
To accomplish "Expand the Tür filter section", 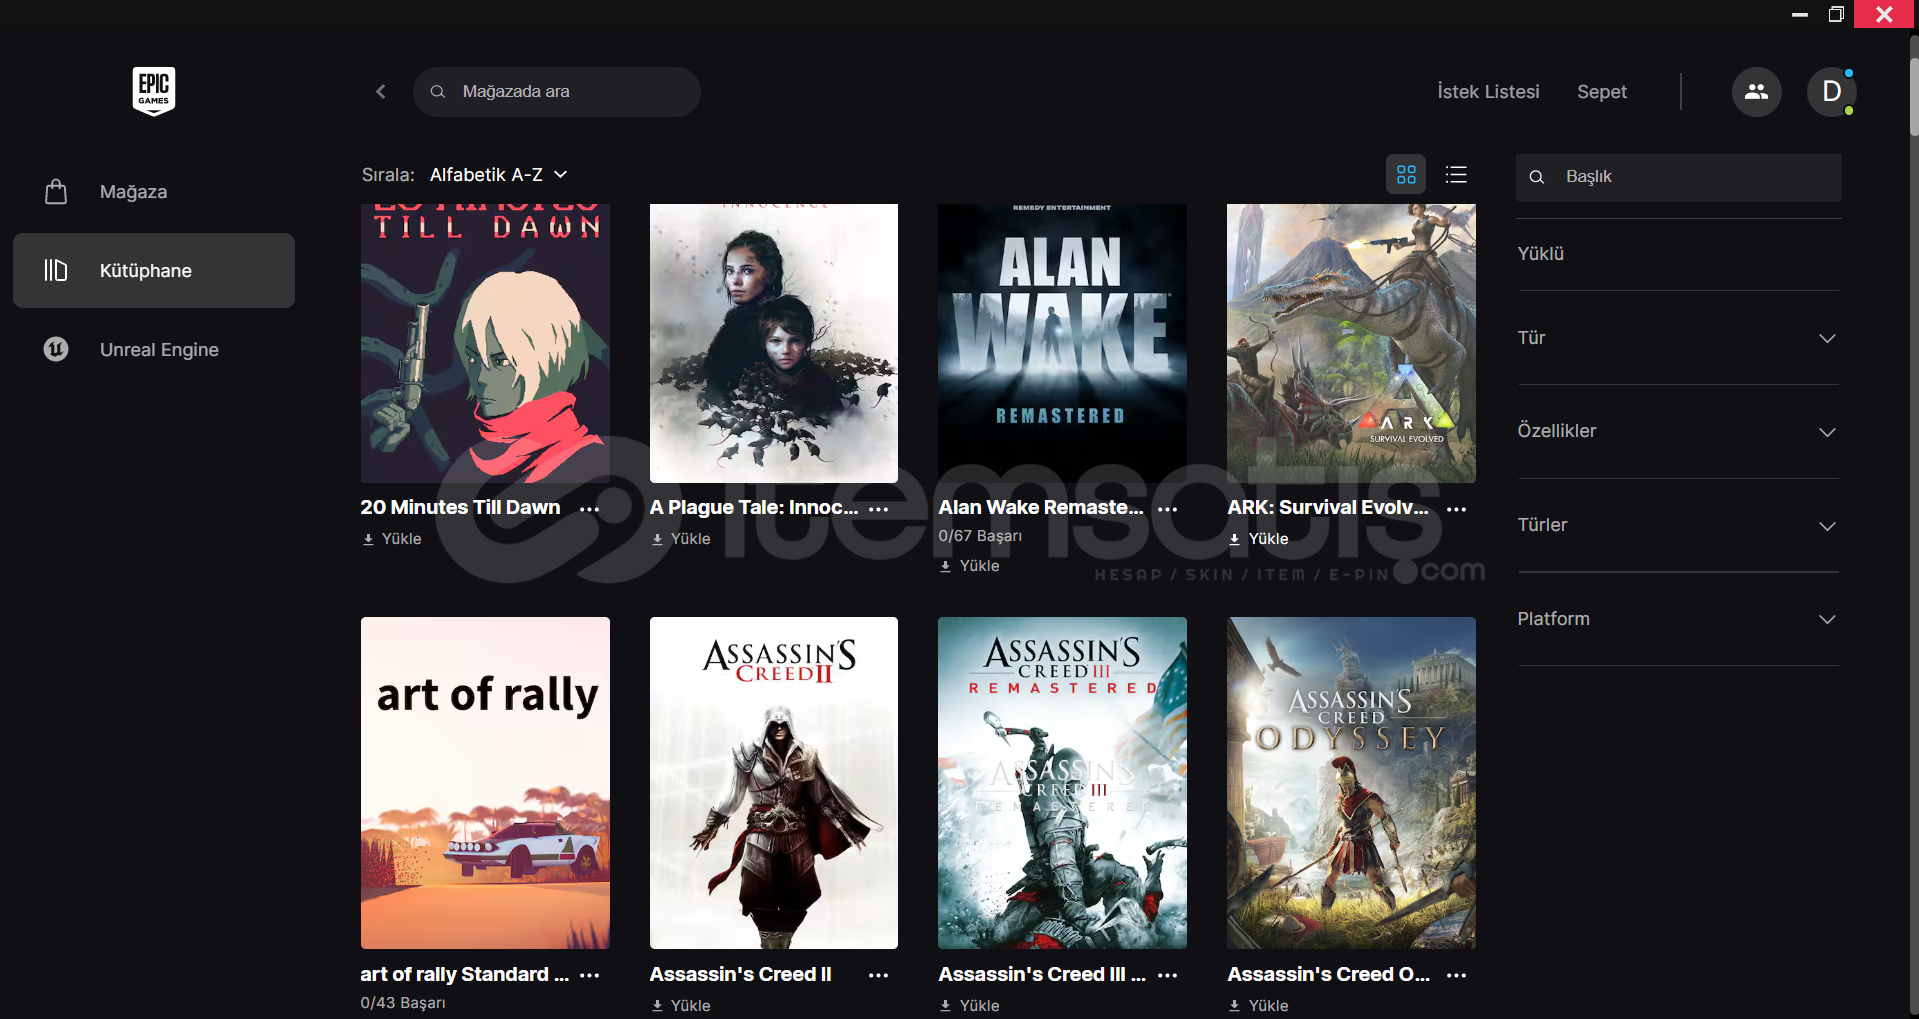I will (1678, 338).
